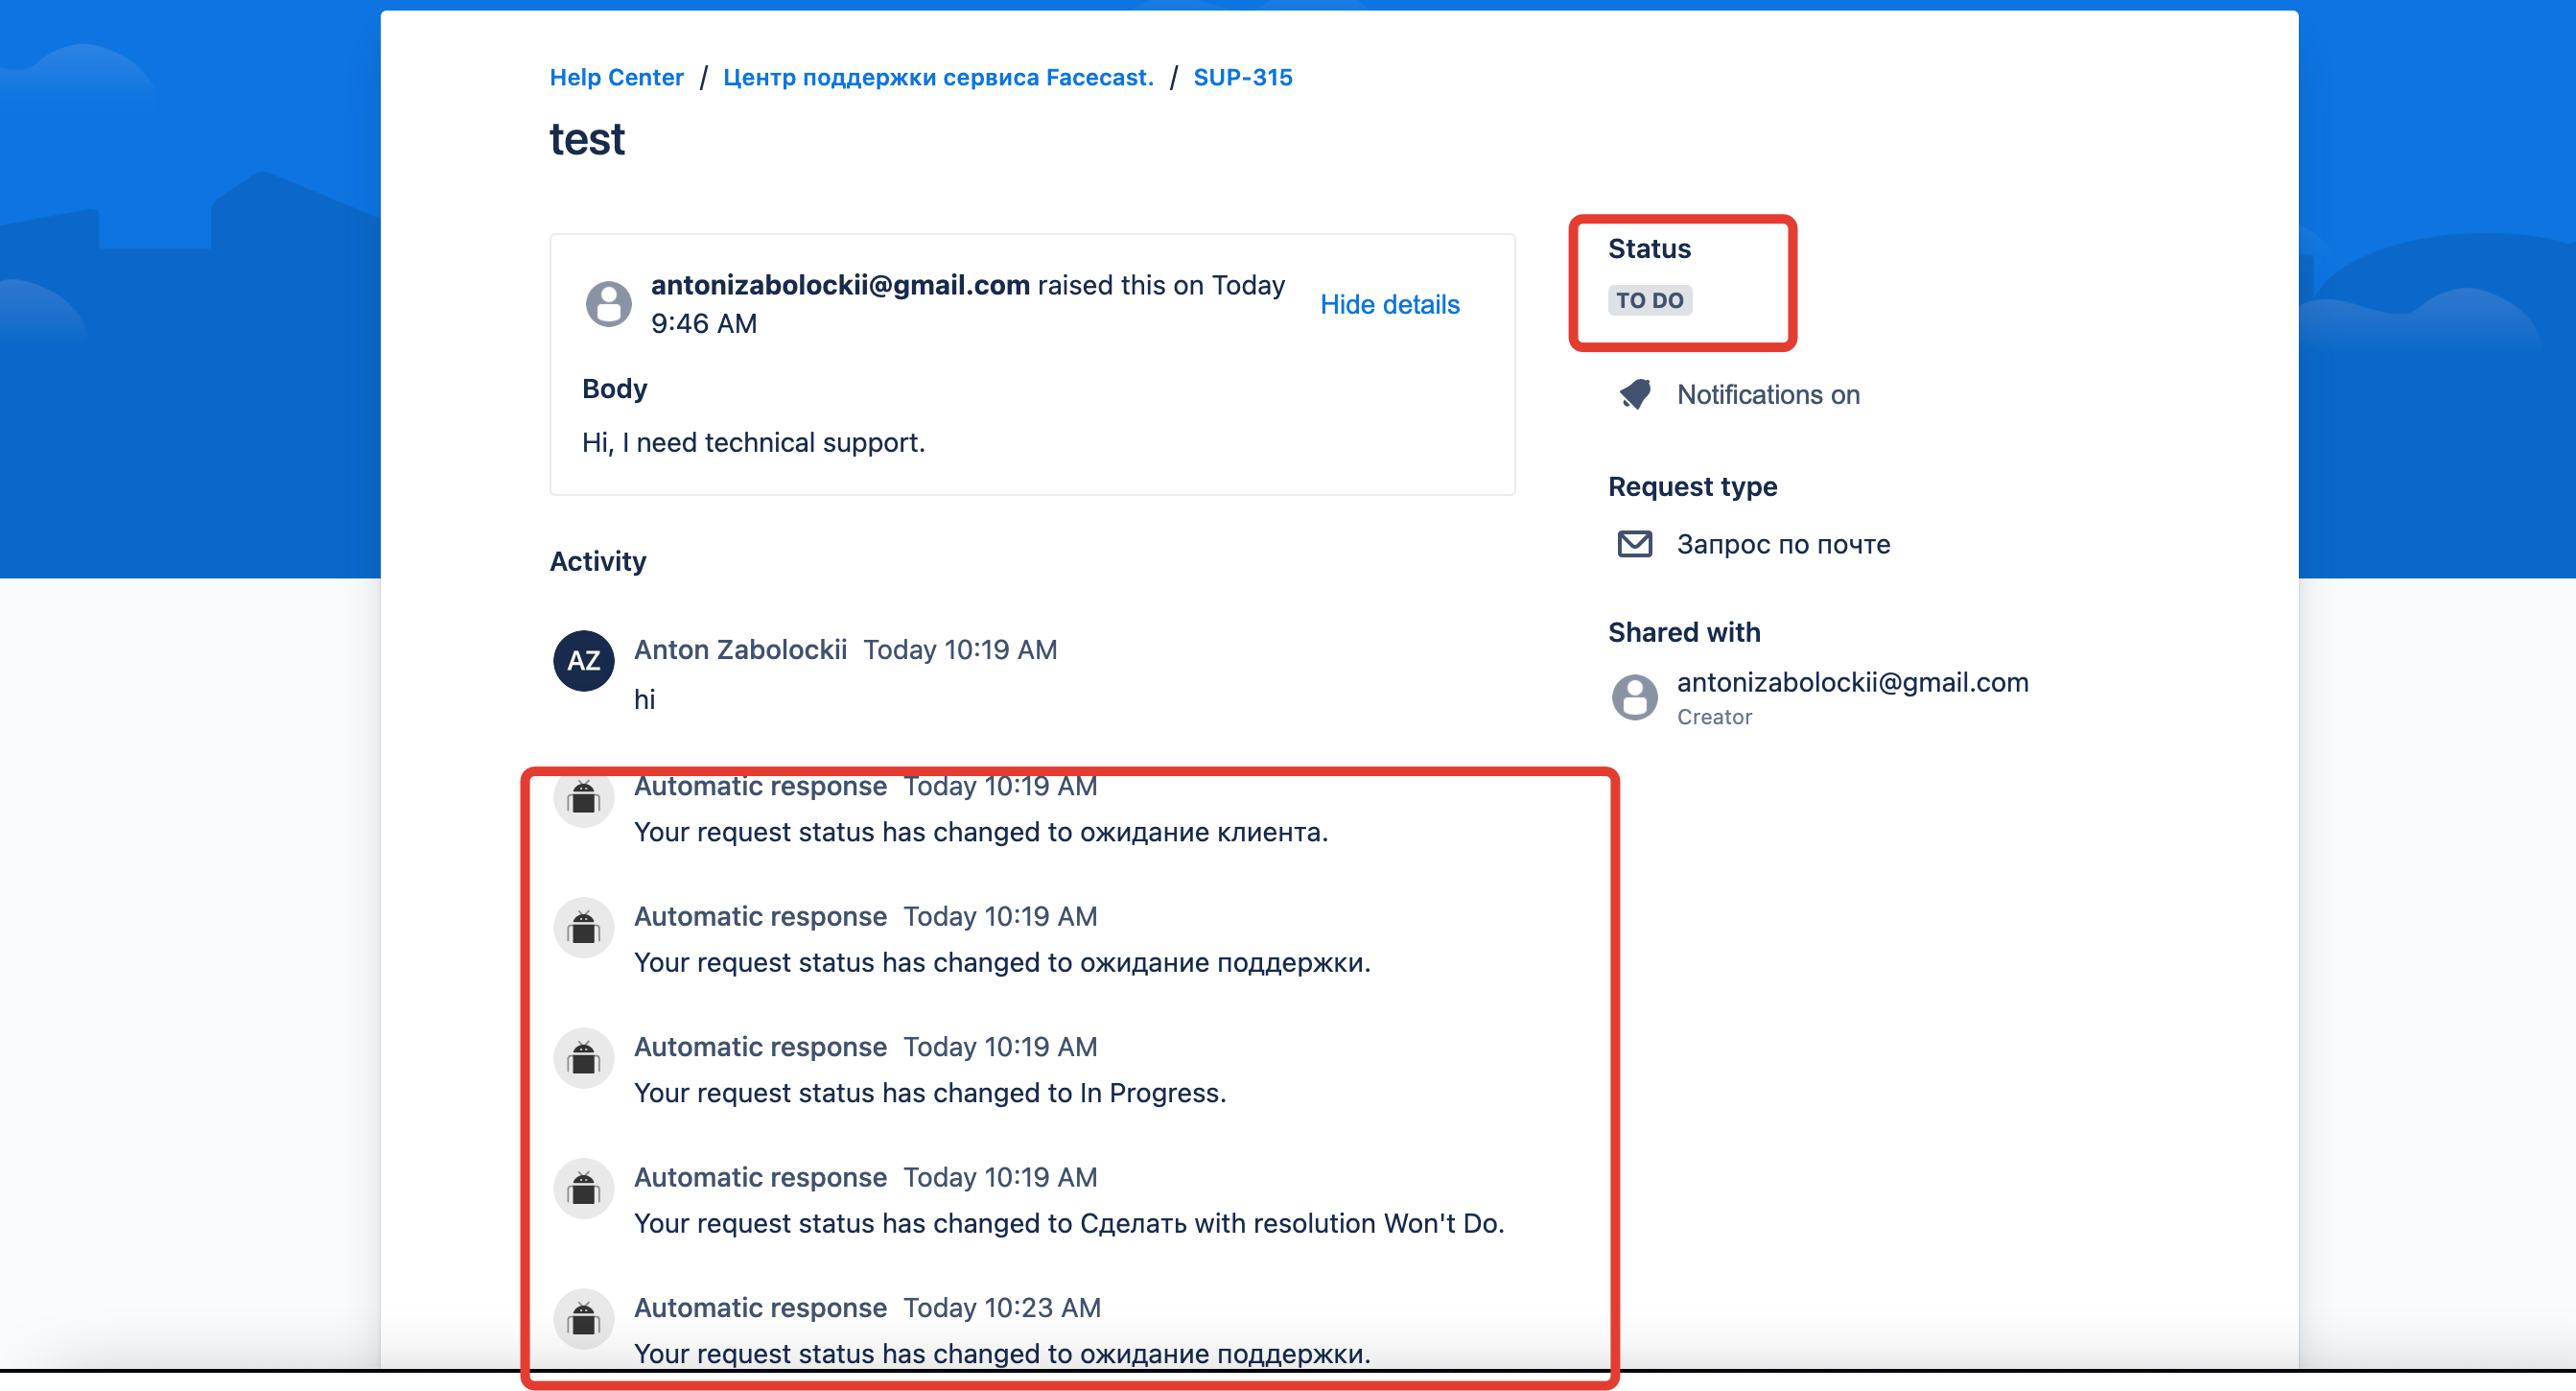The width and height of the screenshot is (2576, 1391).
Task: Open the Help Center breadcrumb
Action: coord(616,77)
